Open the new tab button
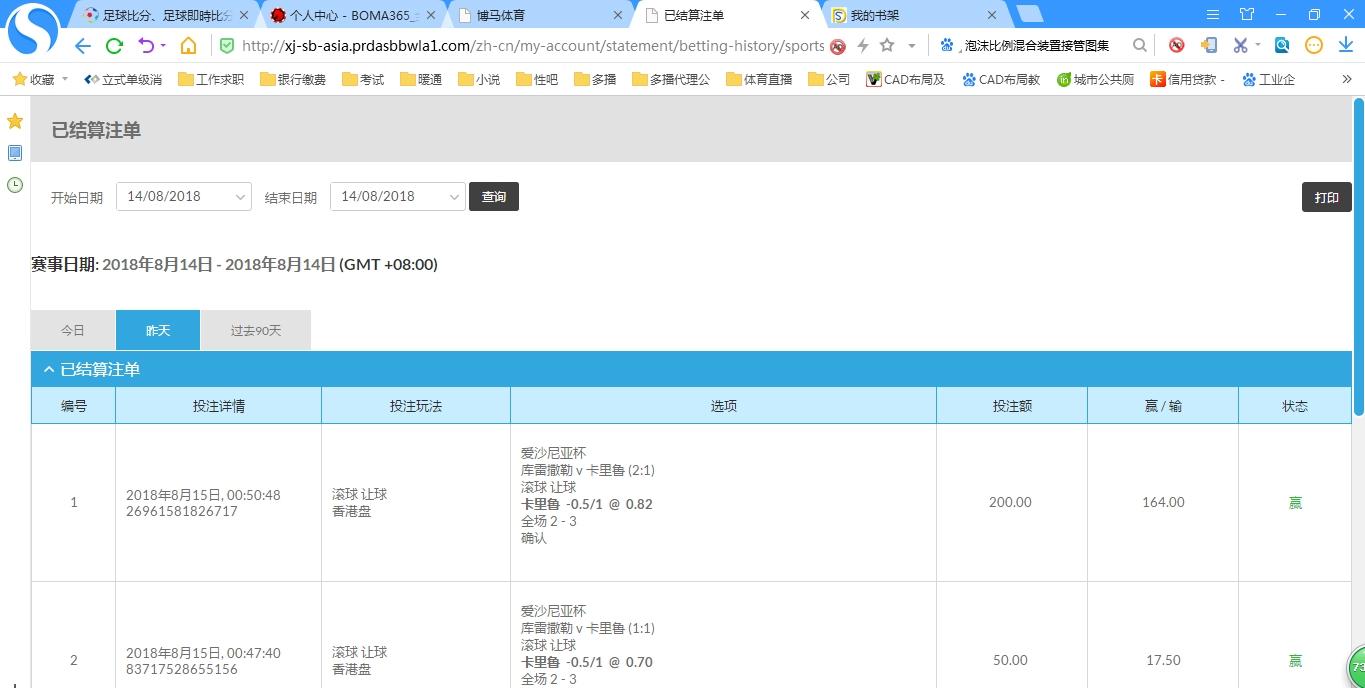 coord(1029,14)
